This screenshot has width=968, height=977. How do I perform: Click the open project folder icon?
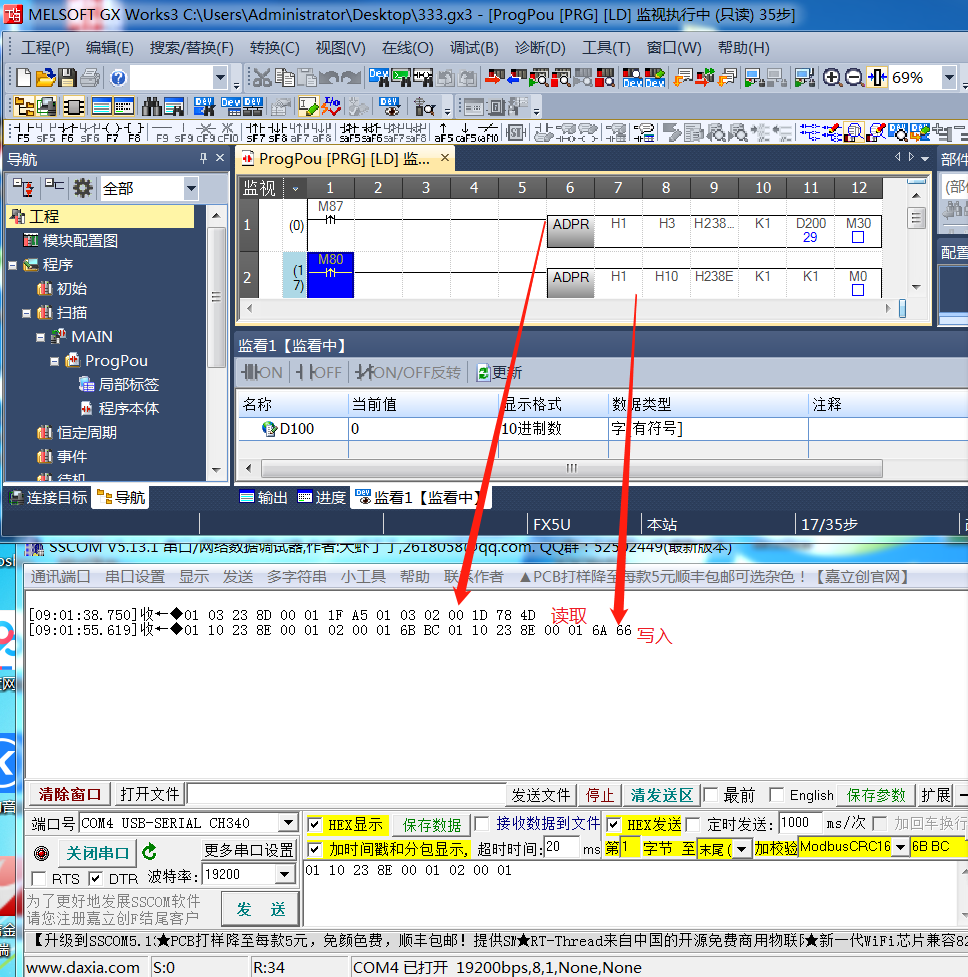pos(45,78)
